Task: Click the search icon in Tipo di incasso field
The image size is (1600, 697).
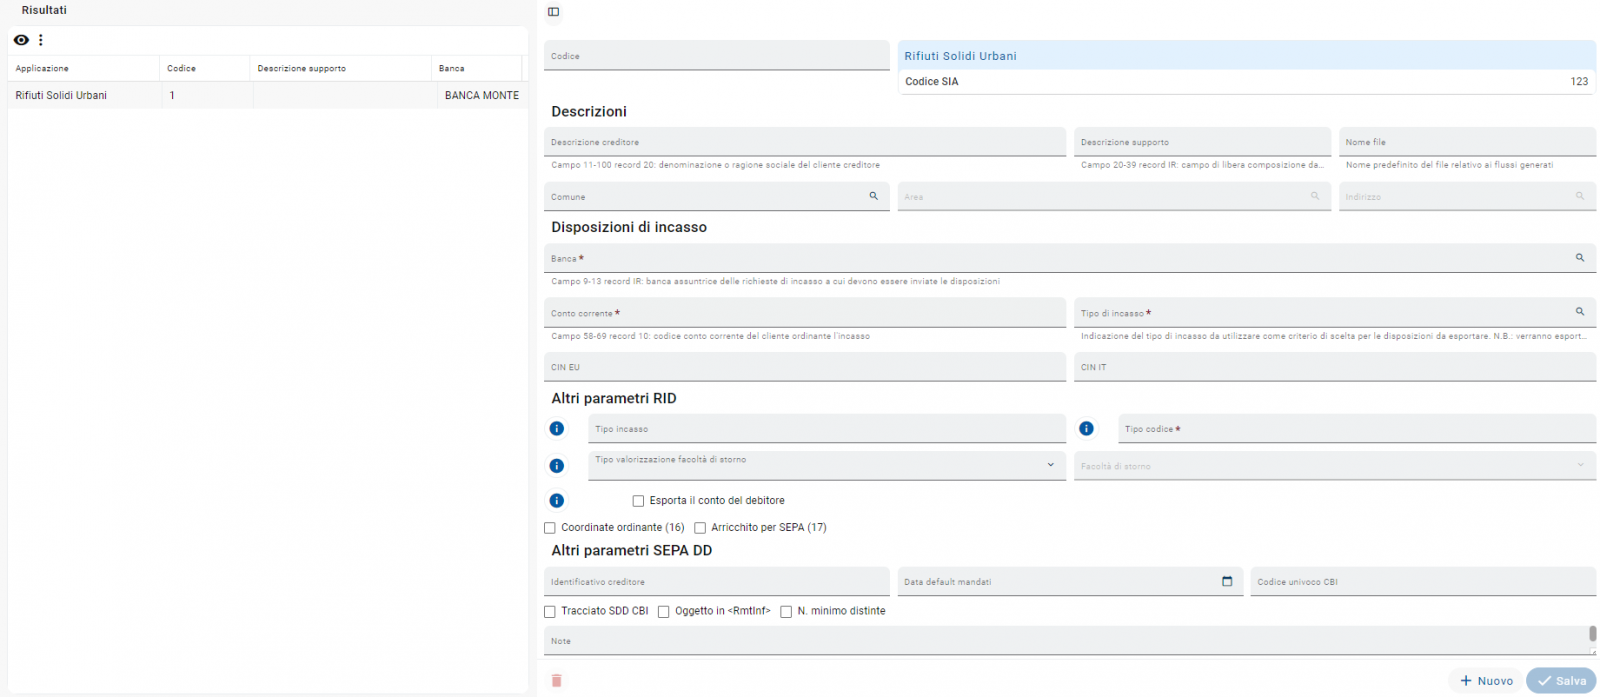Action: [x=1580, y=312]
